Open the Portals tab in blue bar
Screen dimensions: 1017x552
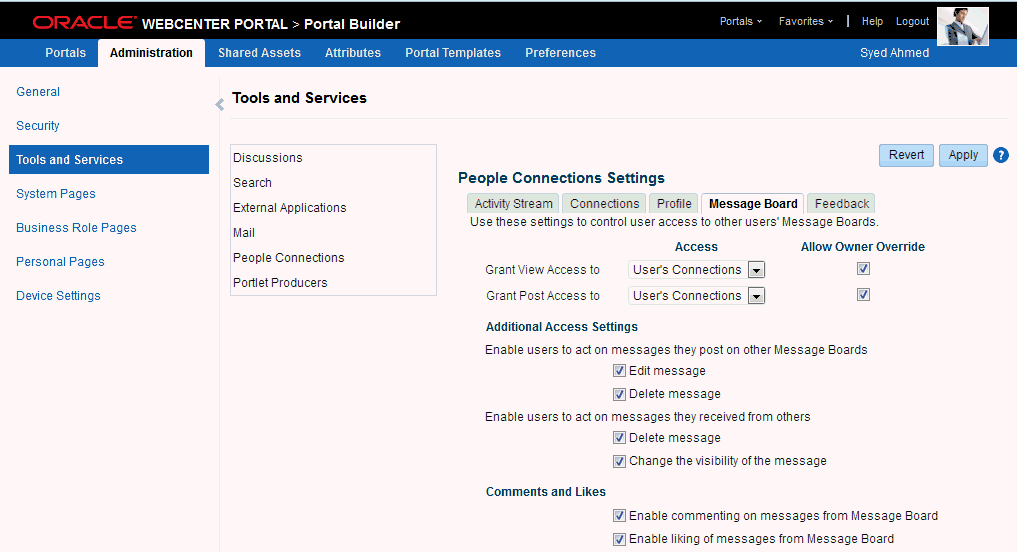coord(66,53)
